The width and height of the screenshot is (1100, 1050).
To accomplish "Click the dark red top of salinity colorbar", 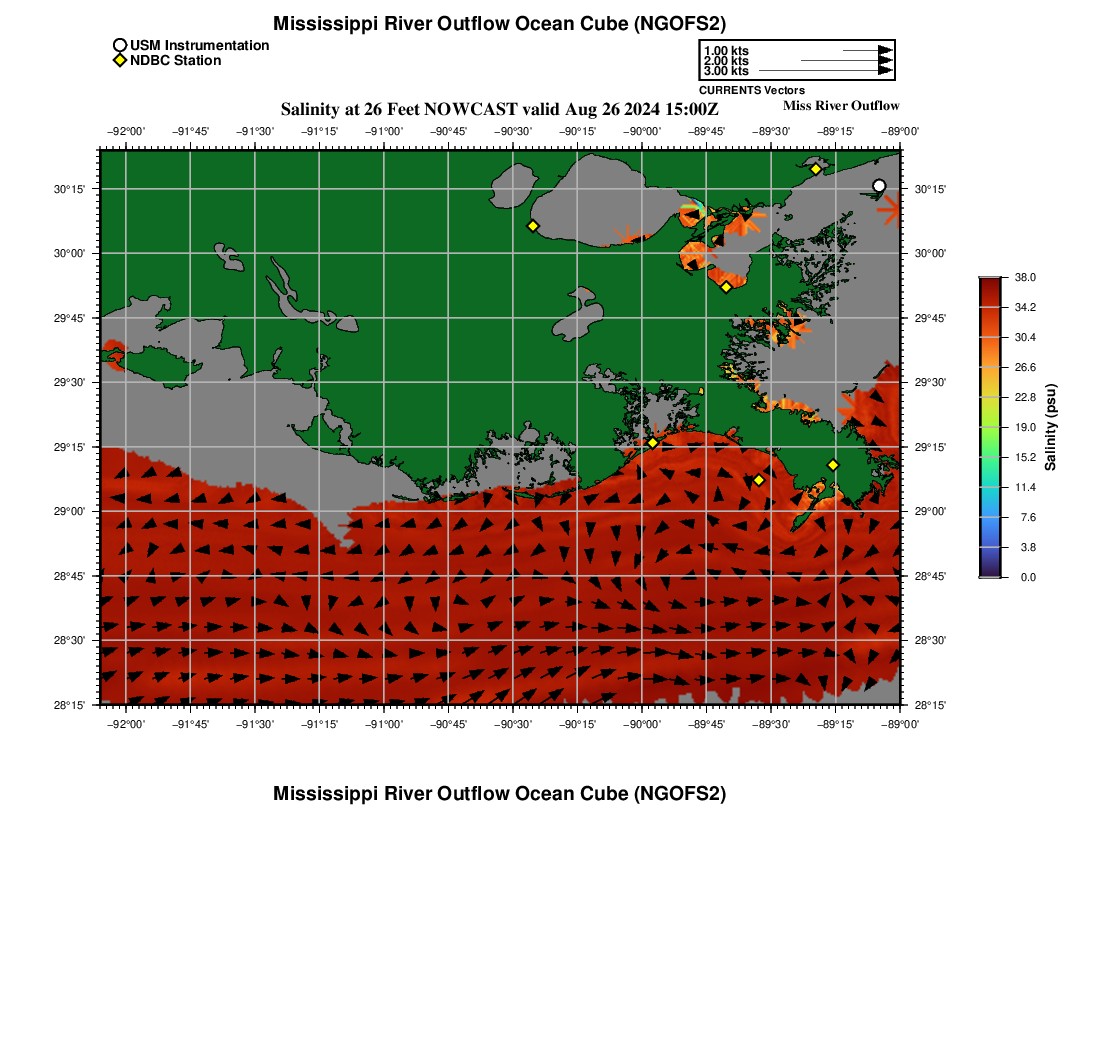I will coord(989,285).
